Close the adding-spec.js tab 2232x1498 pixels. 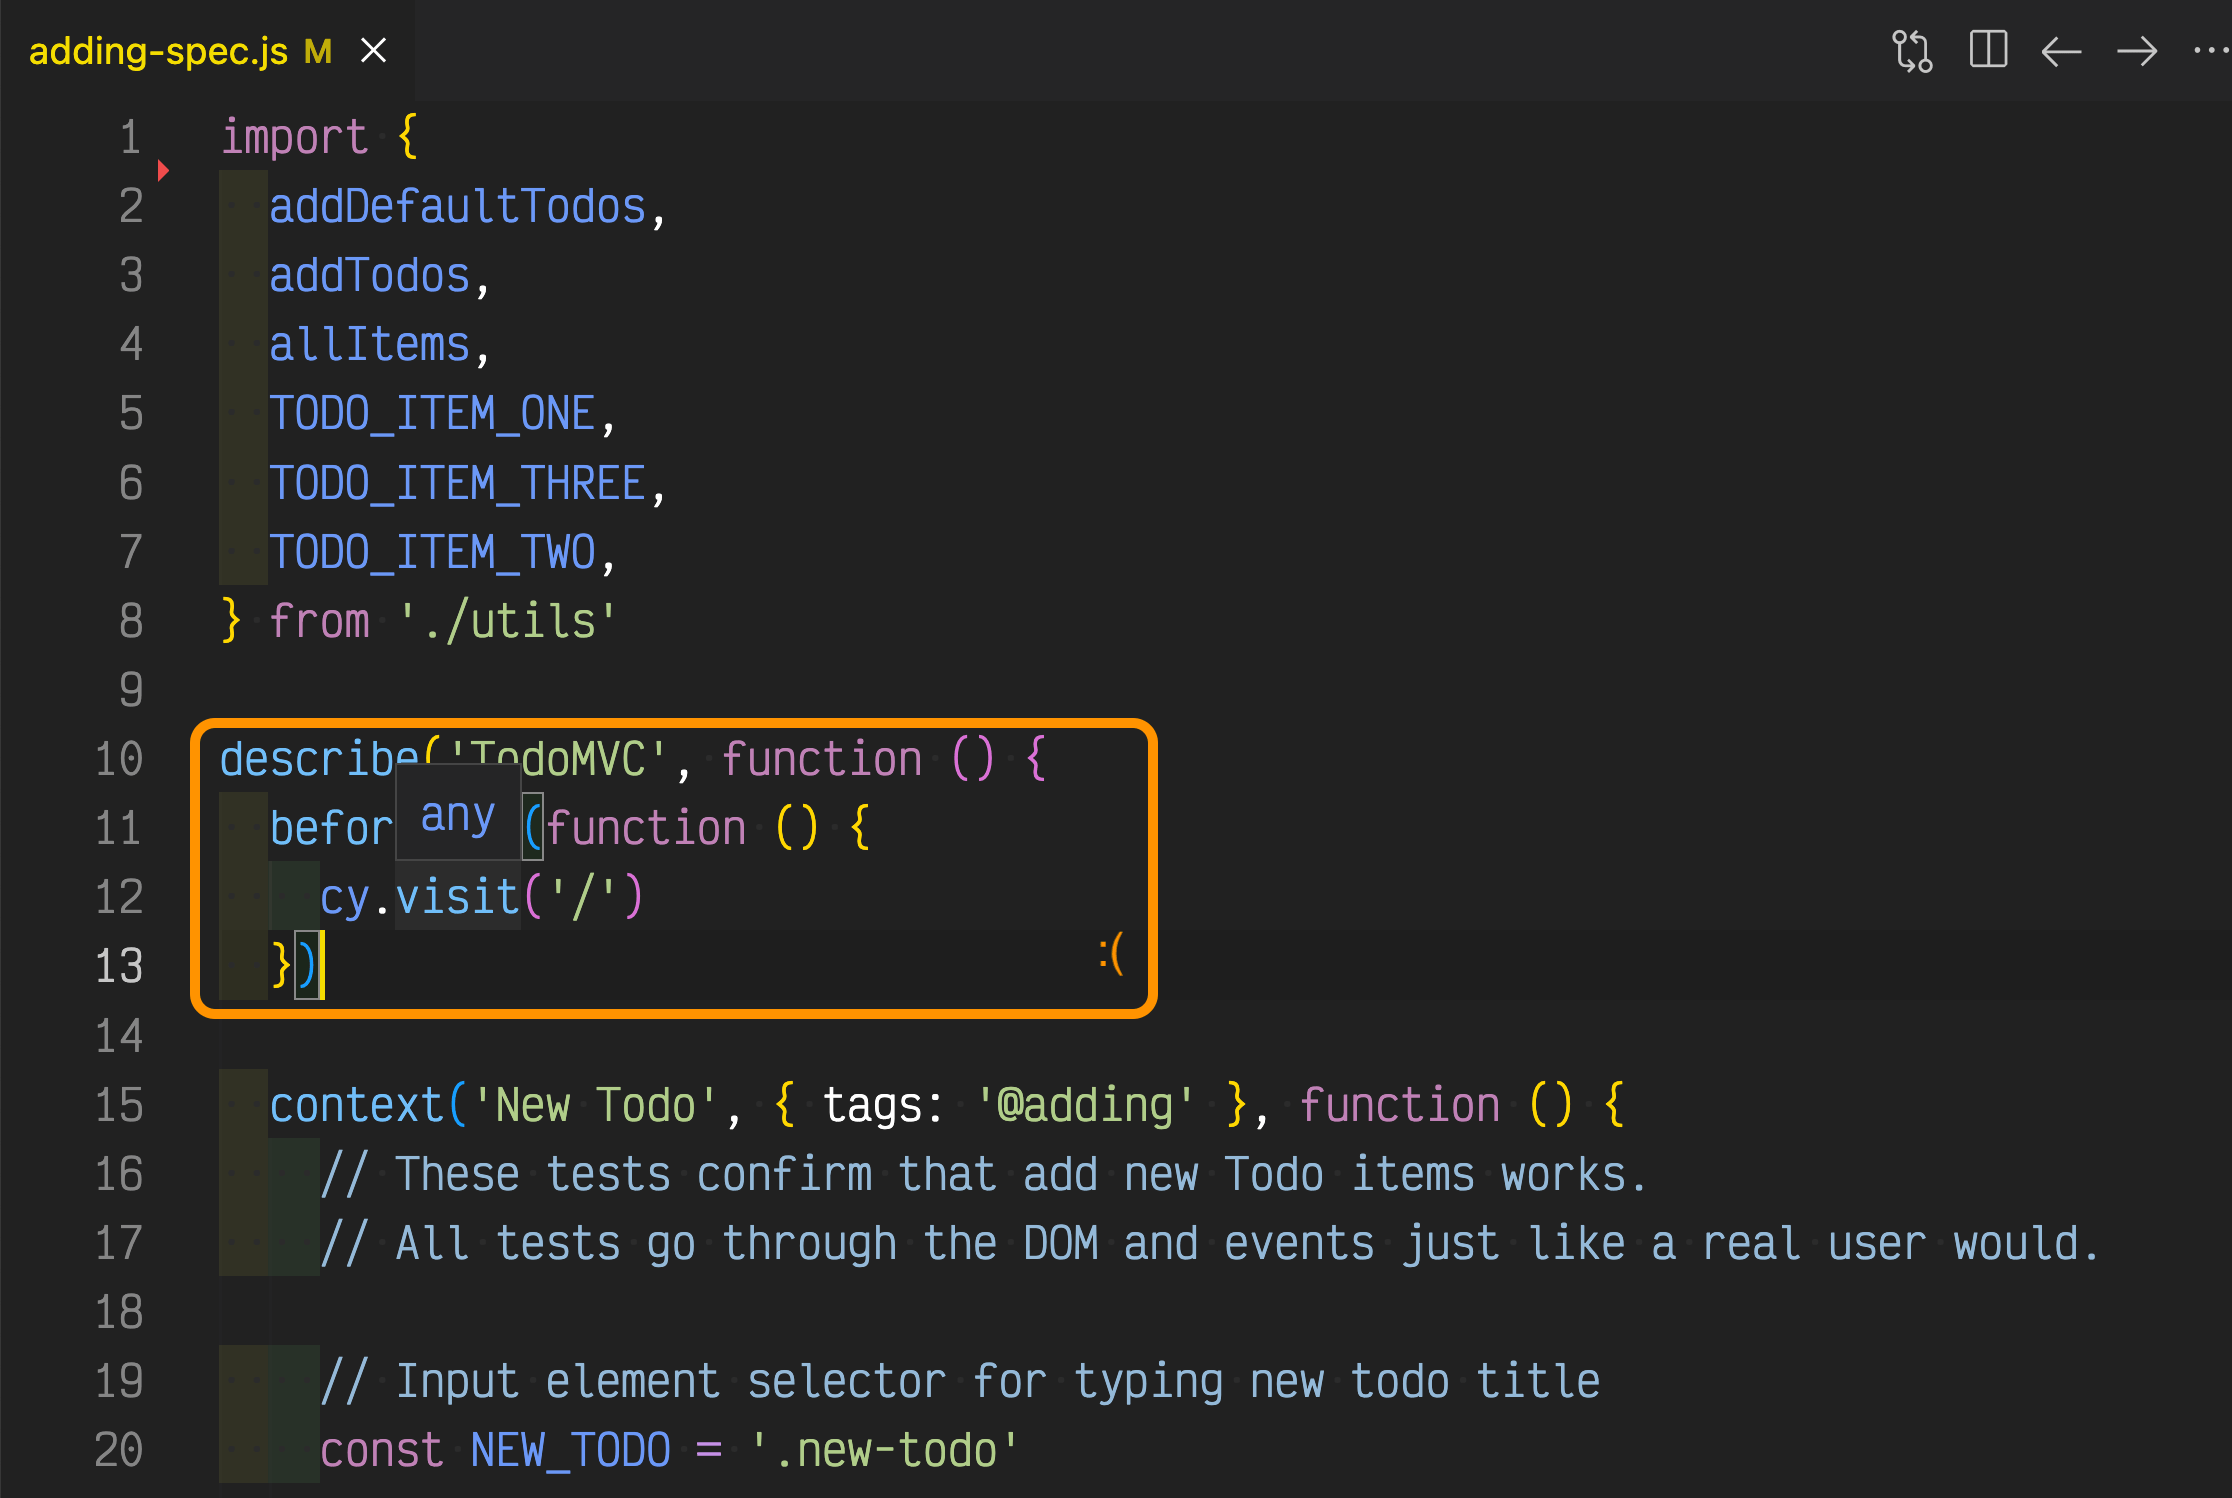[372, 50]
